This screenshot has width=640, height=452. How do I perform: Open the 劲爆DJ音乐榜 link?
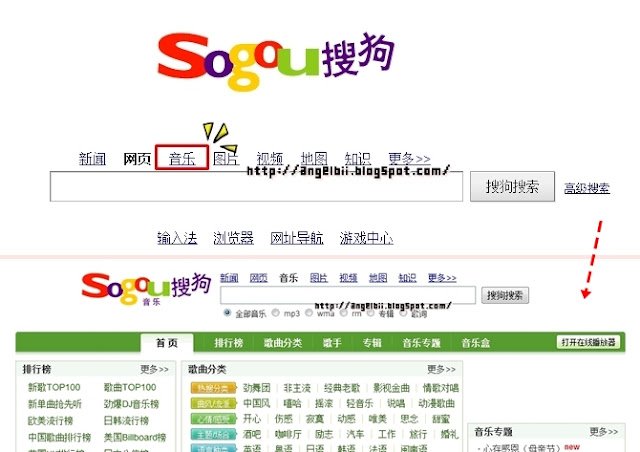tap(131, 404)
